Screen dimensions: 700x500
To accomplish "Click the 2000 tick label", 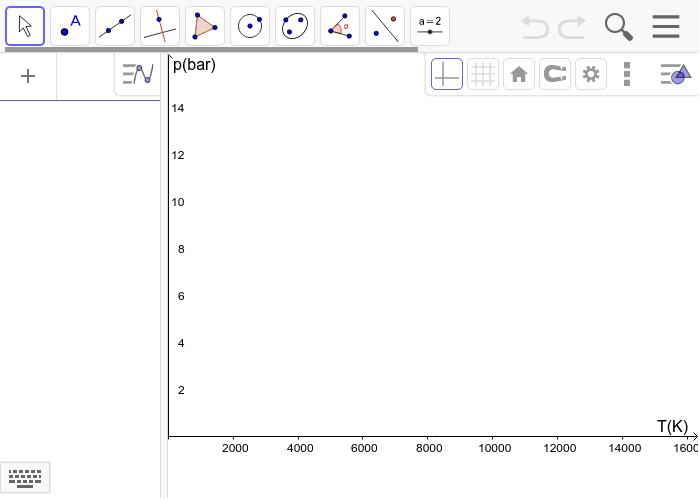I will (x=235, y=448).
